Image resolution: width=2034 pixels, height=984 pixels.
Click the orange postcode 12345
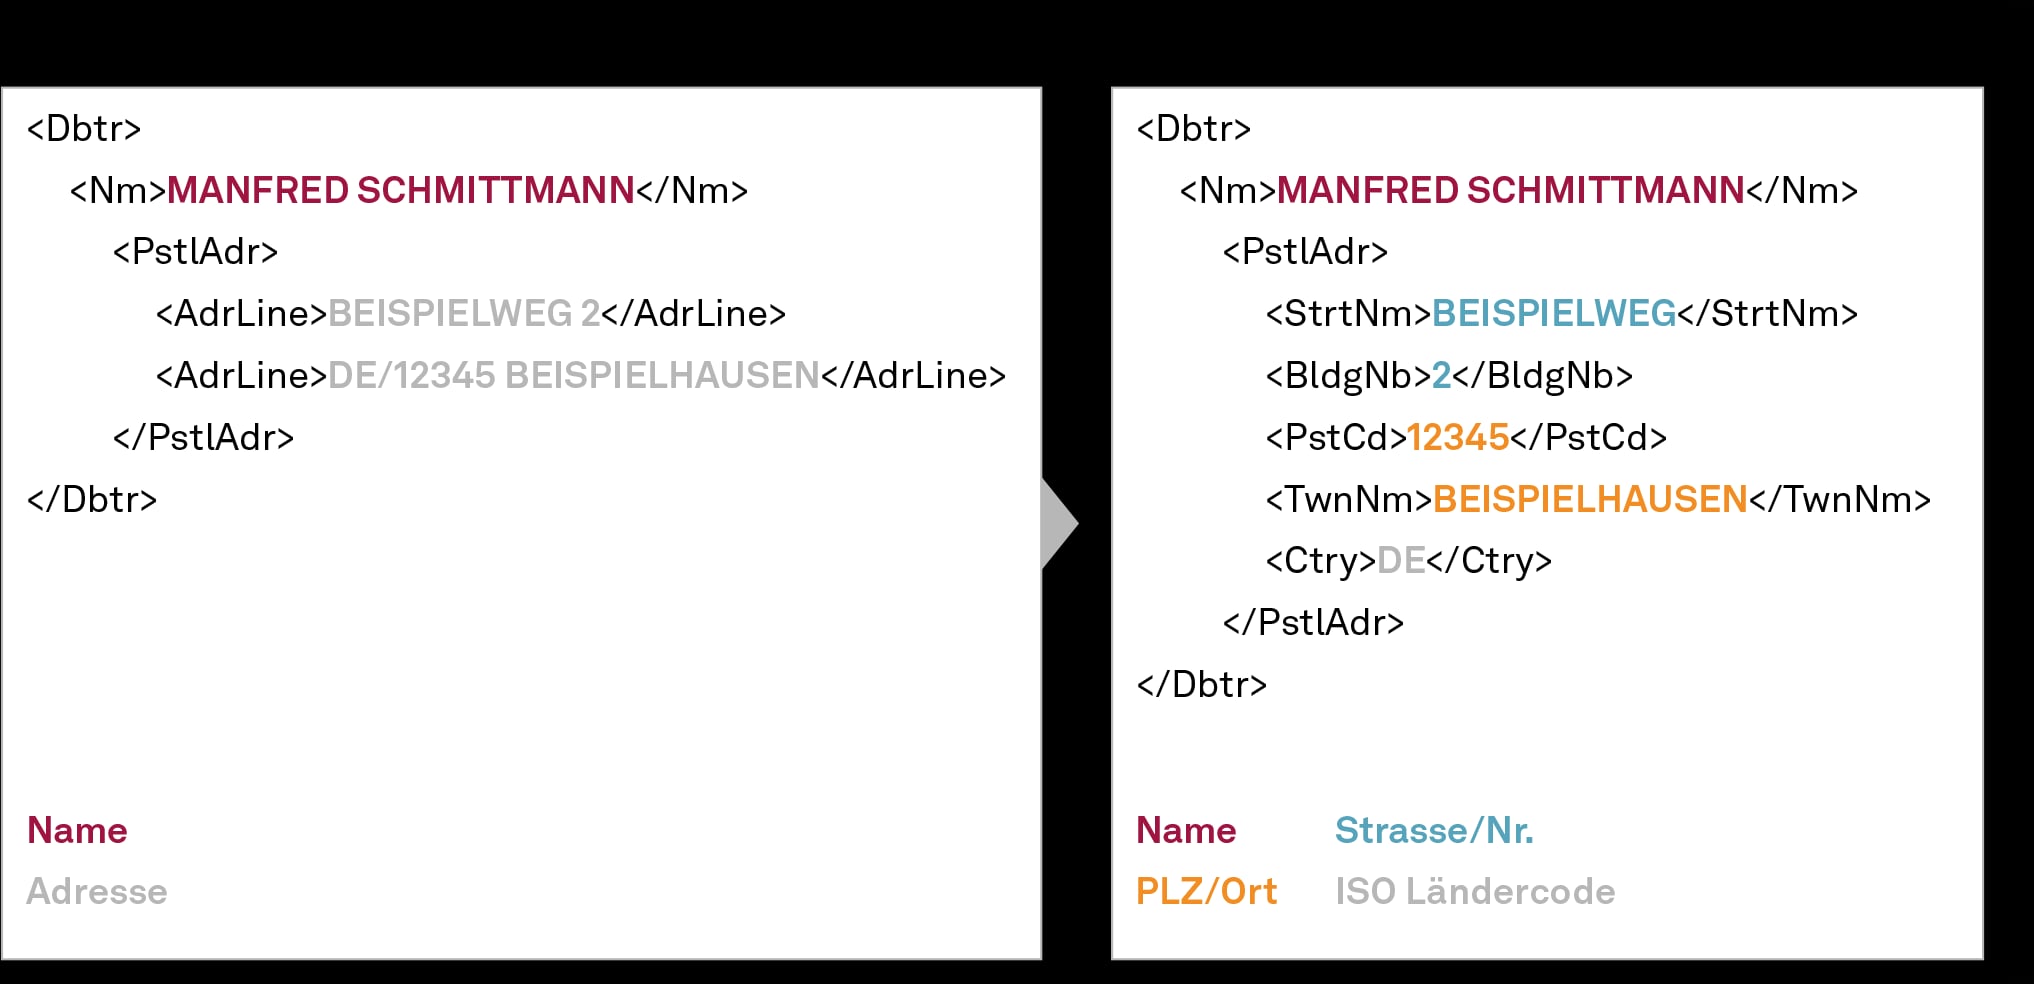click(x=1458, y=438)
